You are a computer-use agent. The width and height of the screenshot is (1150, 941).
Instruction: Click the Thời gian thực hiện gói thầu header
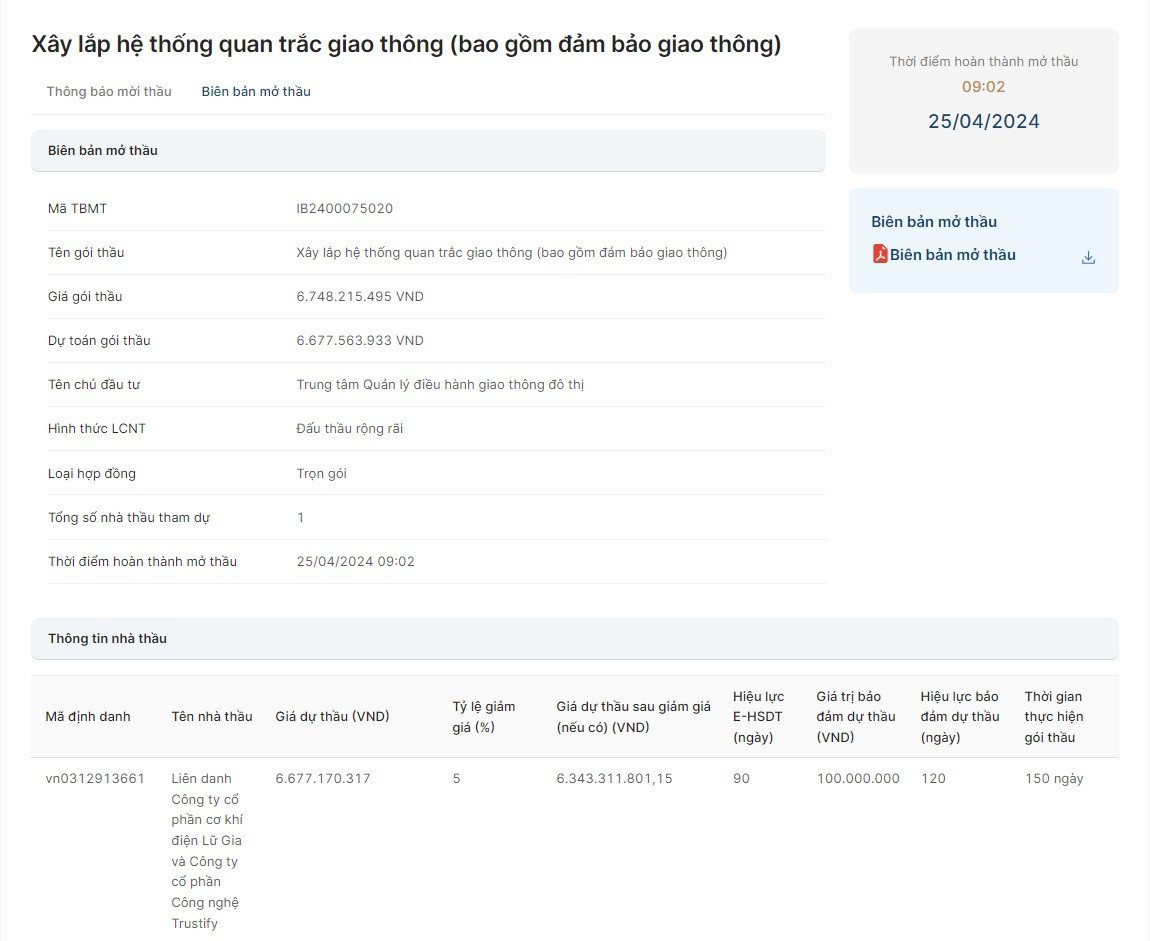(x=1054, y=717)
